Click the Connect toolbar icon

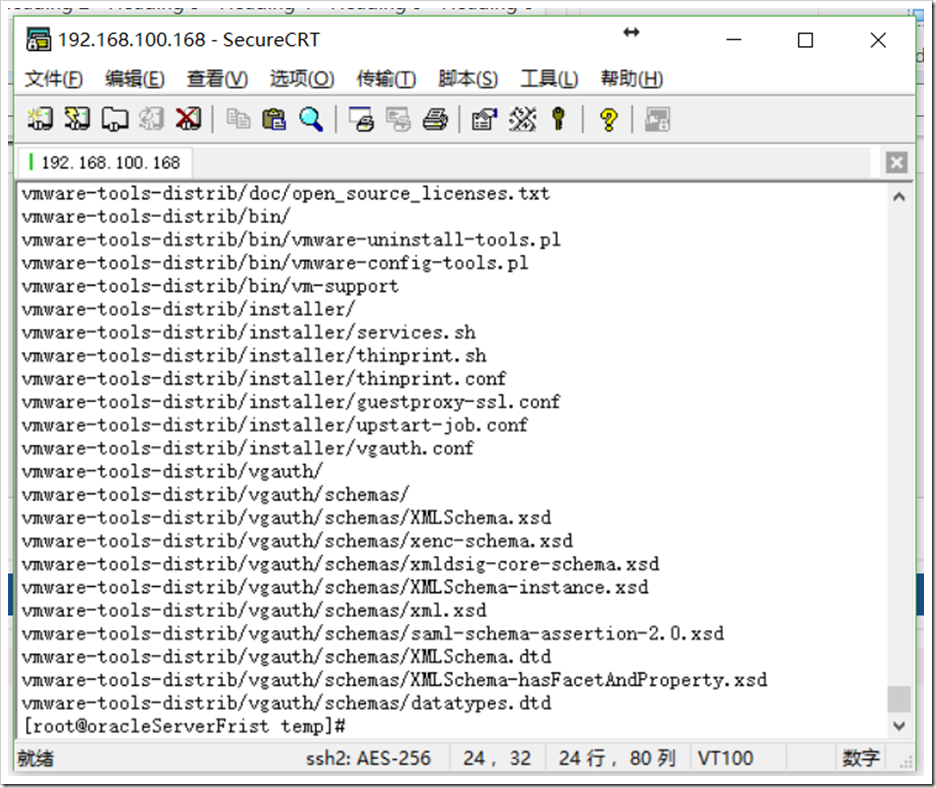pyautogui.click(x=40, y=119)
